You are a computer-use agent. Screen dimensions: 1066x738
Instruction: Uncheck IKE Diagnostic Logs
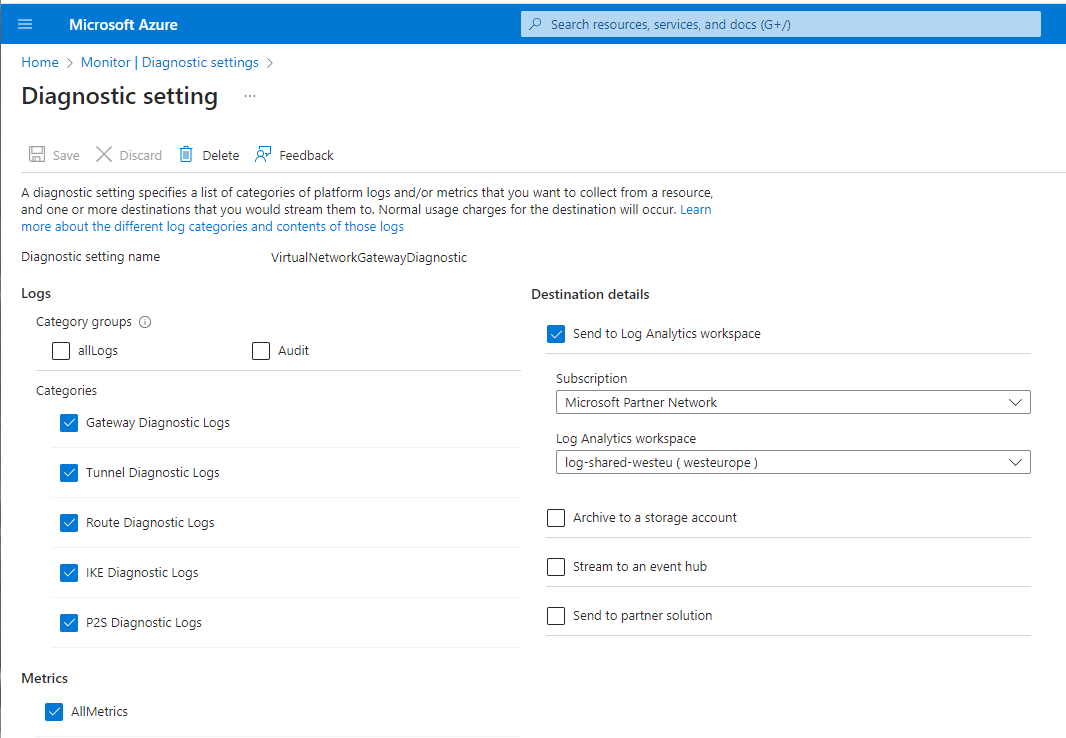coord(69,573)
